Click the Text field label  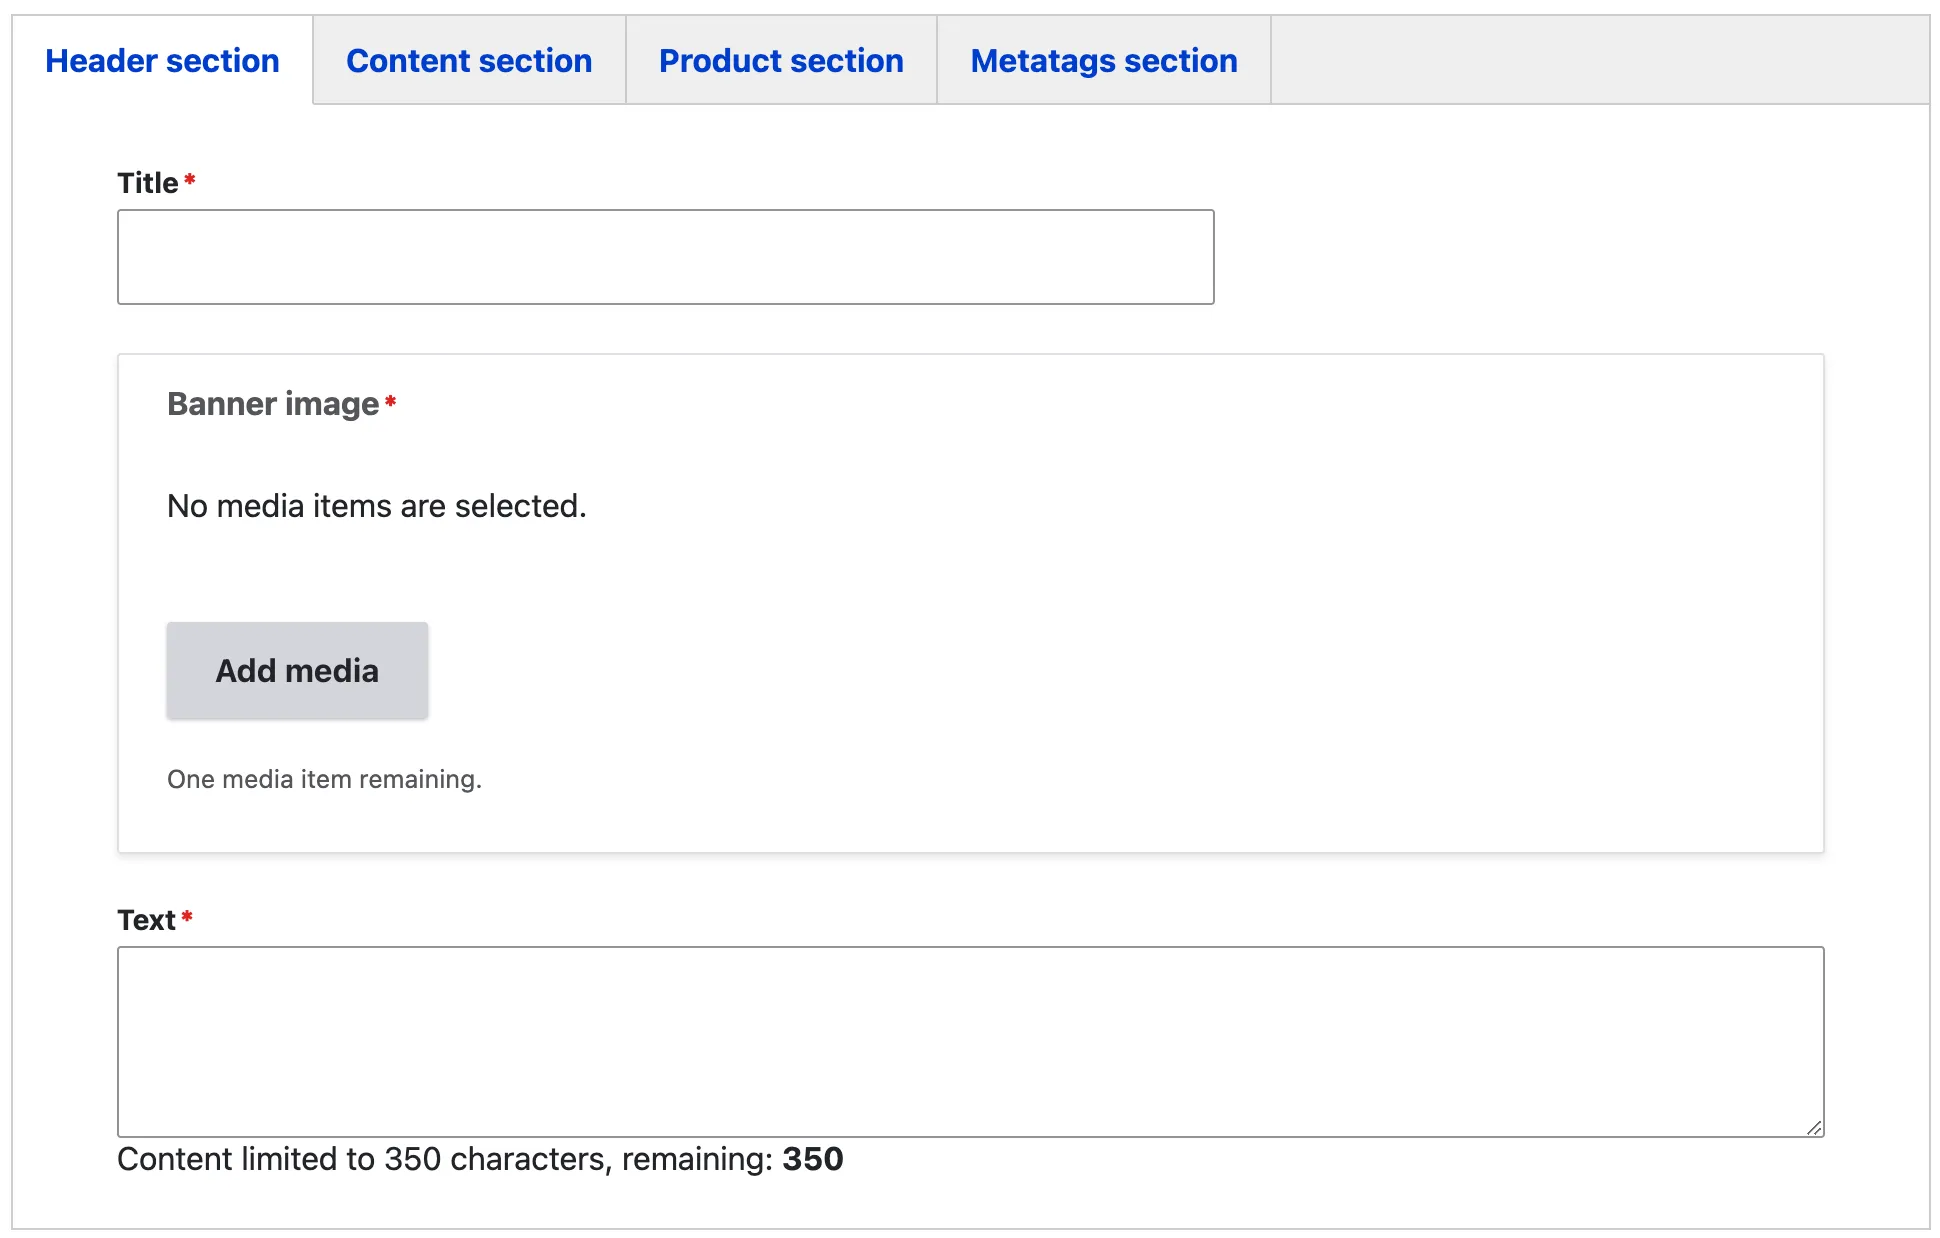point(146,920)
